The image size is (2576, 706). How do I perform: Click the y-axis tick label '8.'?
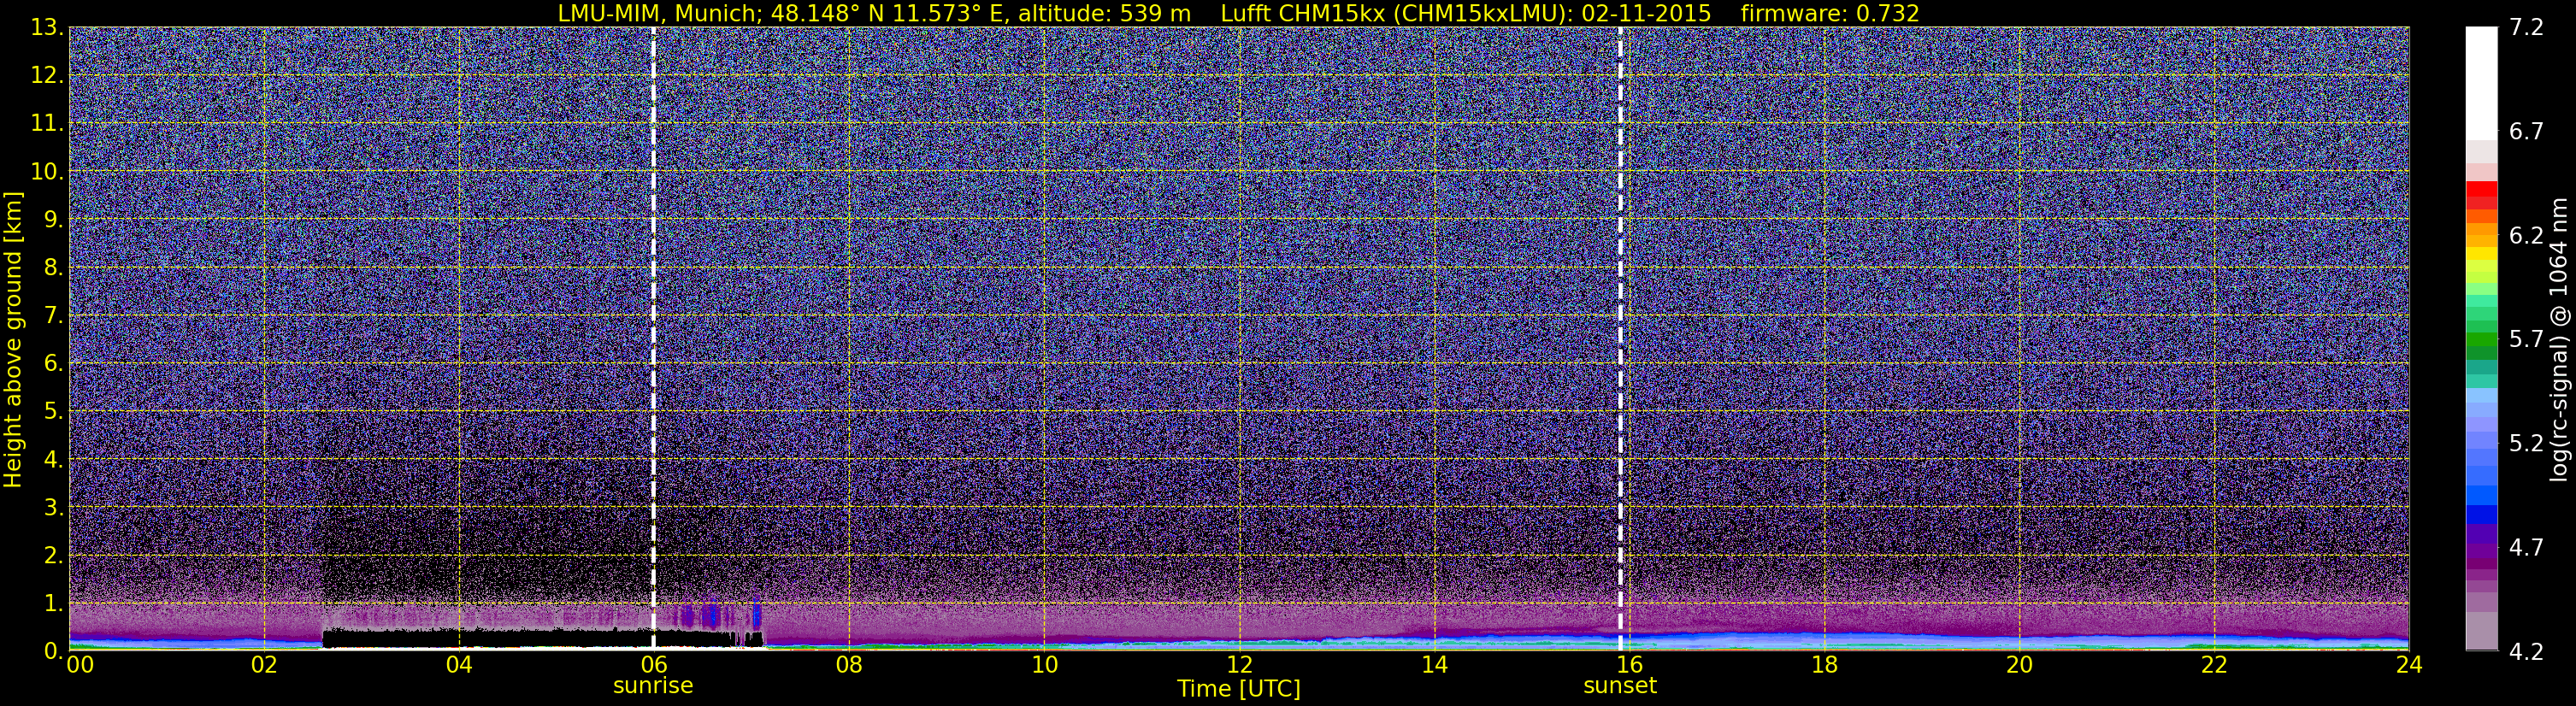tap(53, 267)
